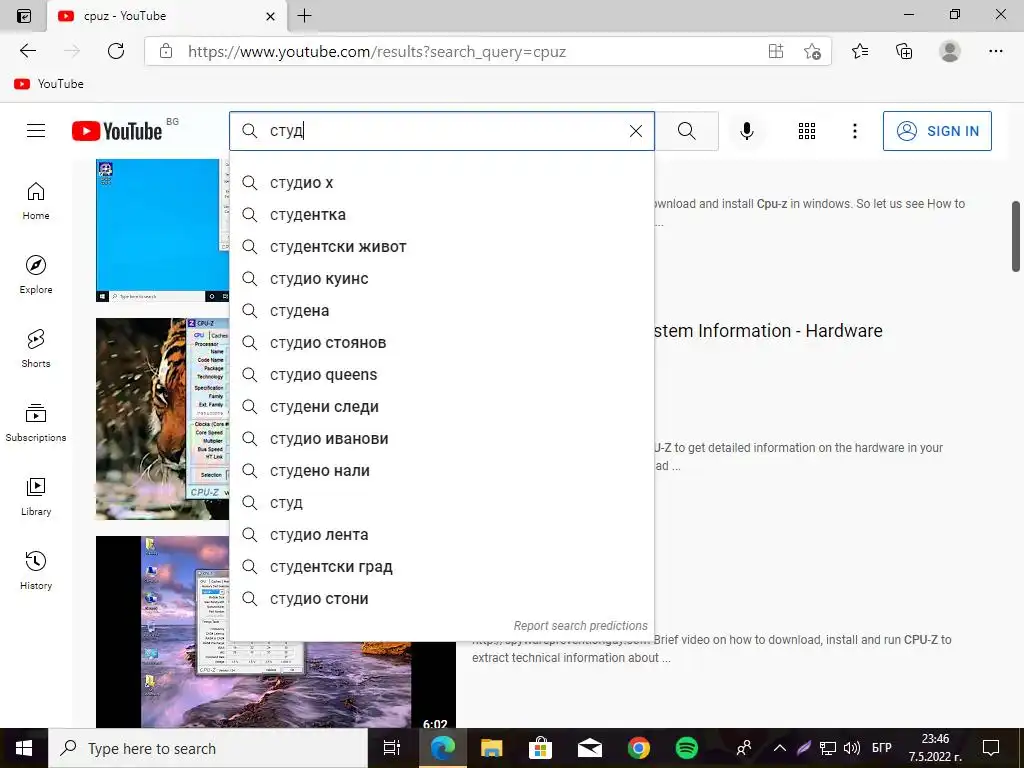Select suggestion 'студио х'
Image resolution: width=1024 pixels, height=768 pixels.
(442, 183)
